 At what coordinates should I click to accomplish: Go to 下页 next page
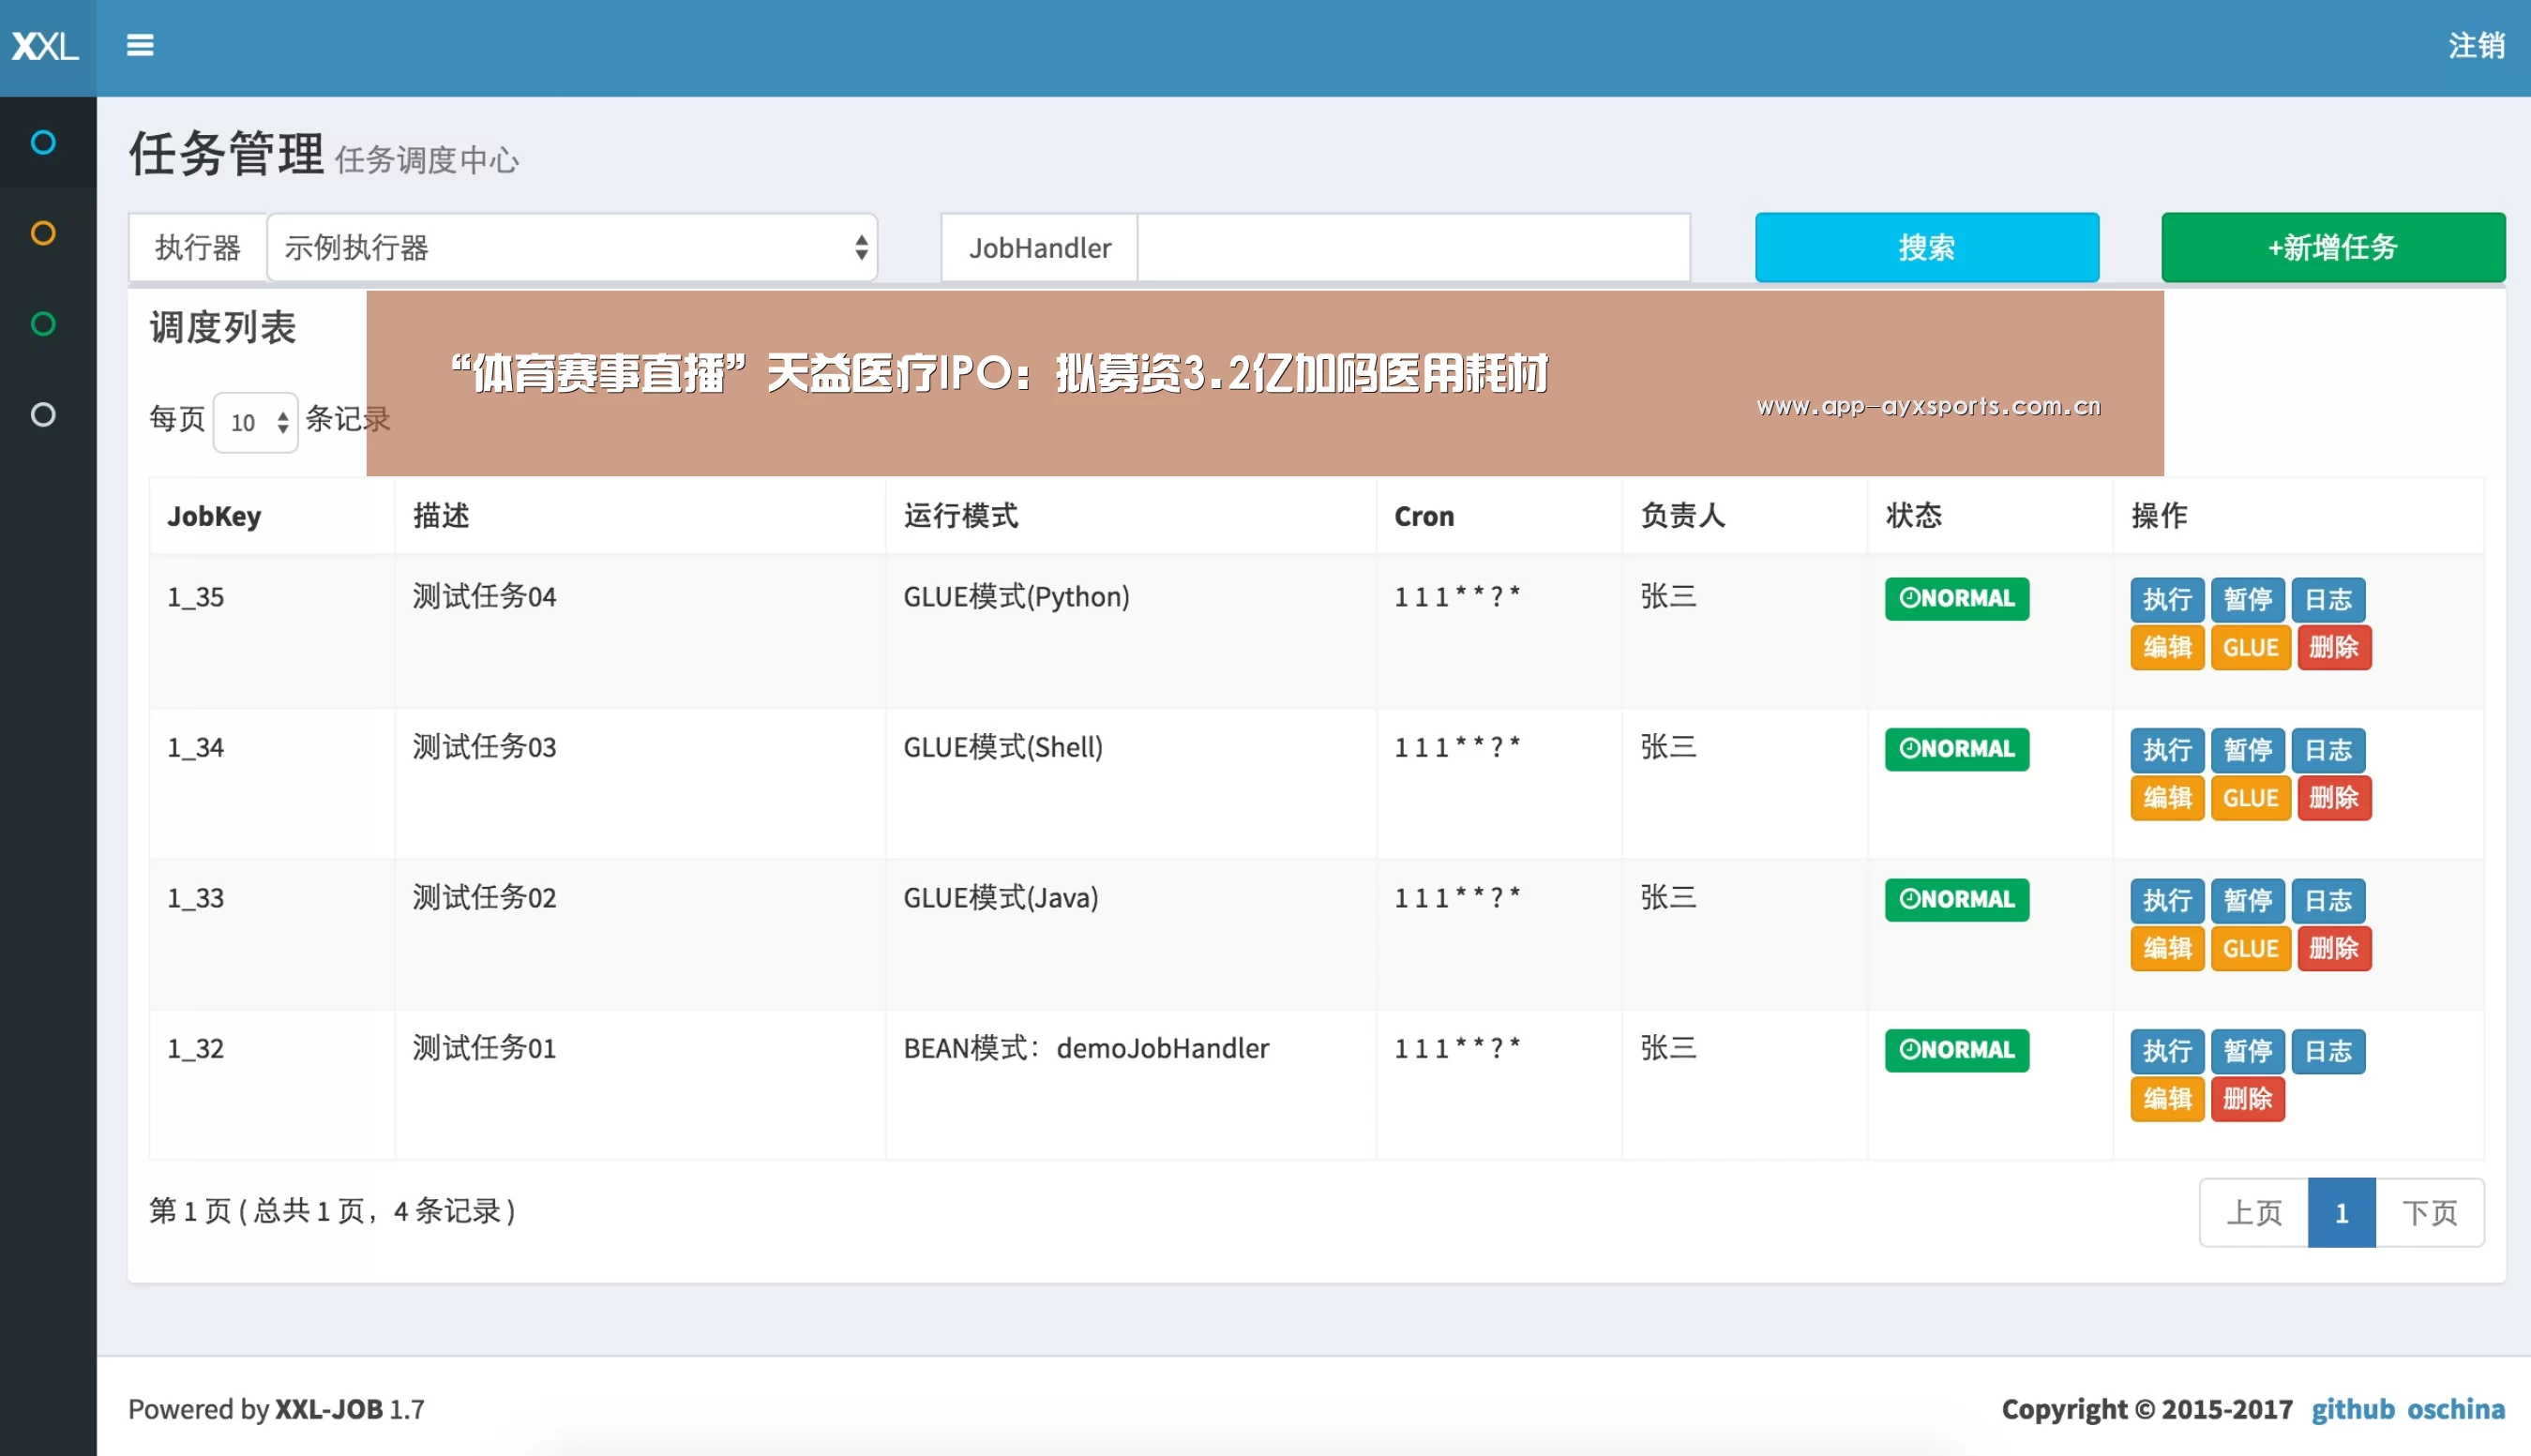2429,1213
